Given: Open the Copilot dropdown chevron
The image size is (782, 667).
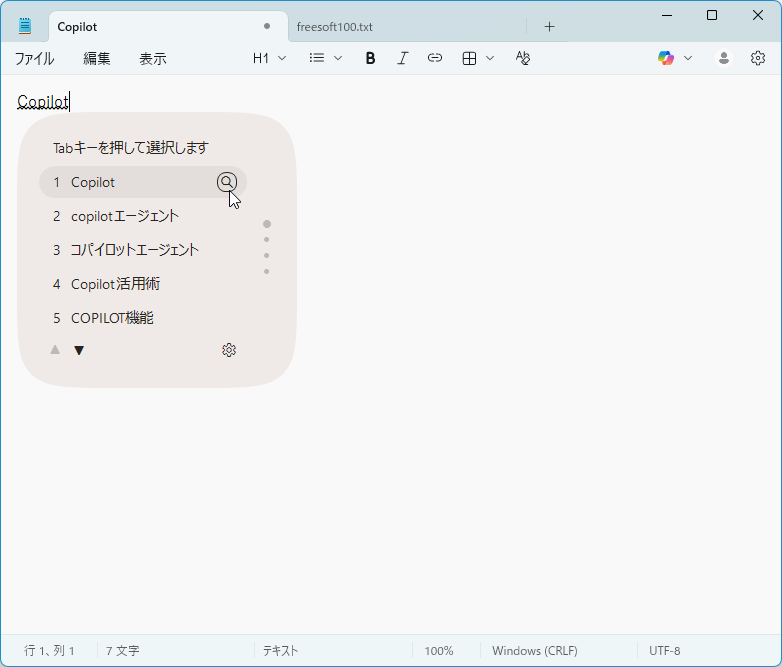Looking at the screenshot, I should [688, 58].
